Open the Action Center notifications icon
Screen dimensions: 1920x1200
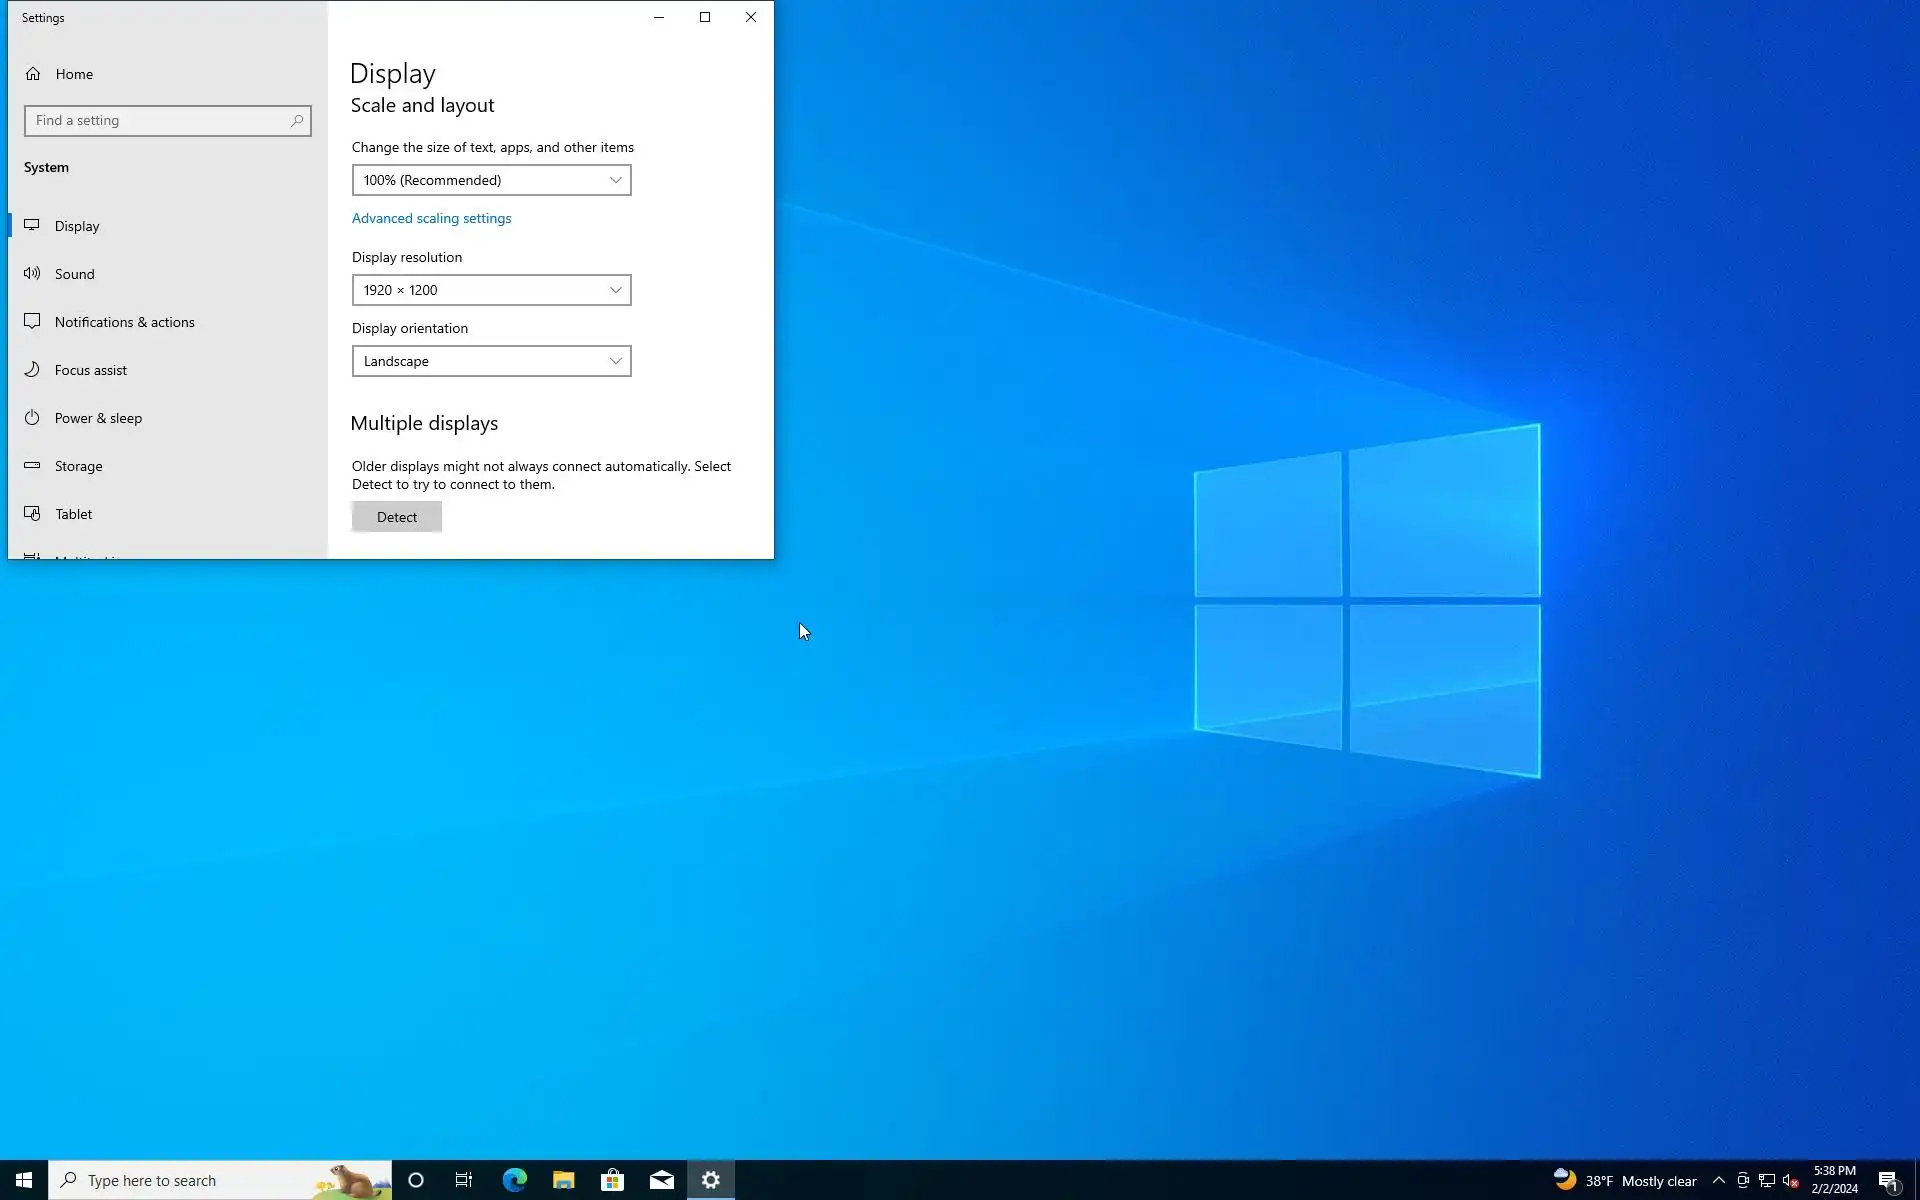click(x=1888, y=1180)
